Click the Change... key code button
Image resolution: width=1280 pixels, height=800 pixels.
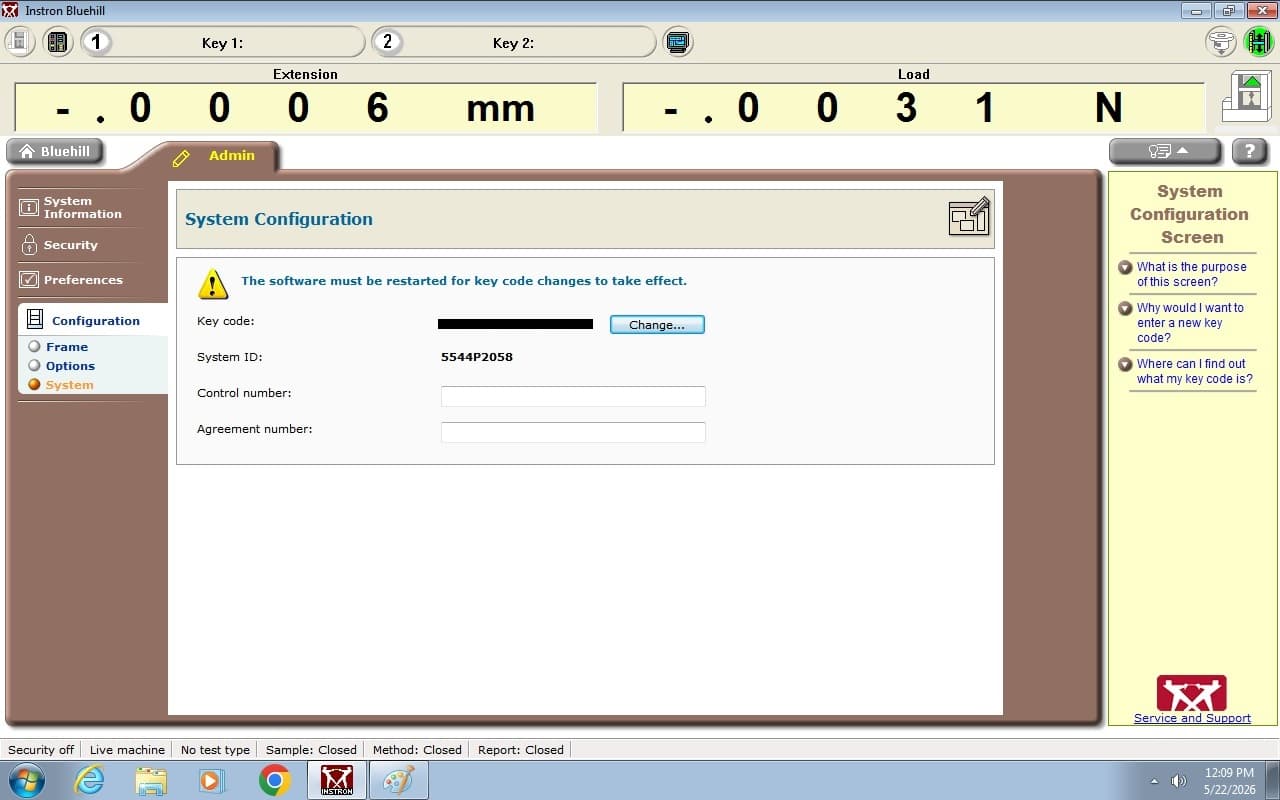(657, 325)
